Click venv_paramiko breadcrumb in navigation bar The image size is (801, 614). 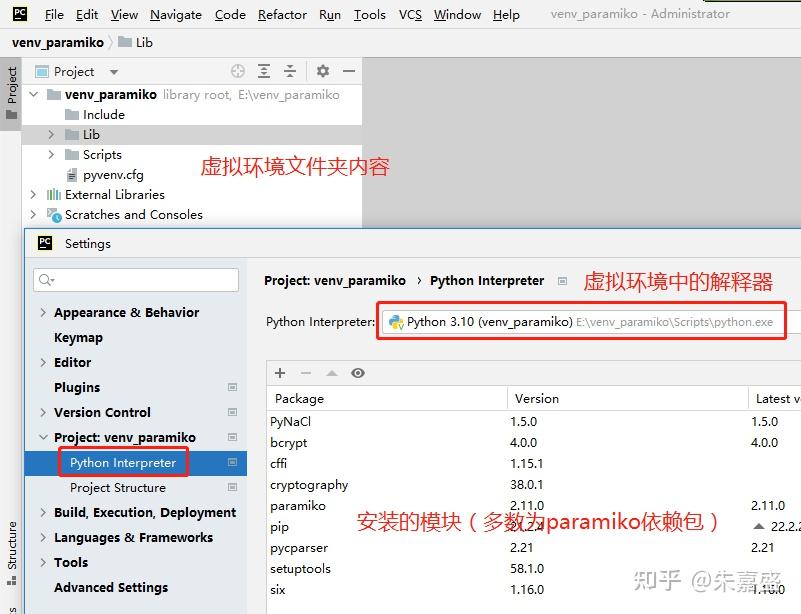tap(58, 42)
